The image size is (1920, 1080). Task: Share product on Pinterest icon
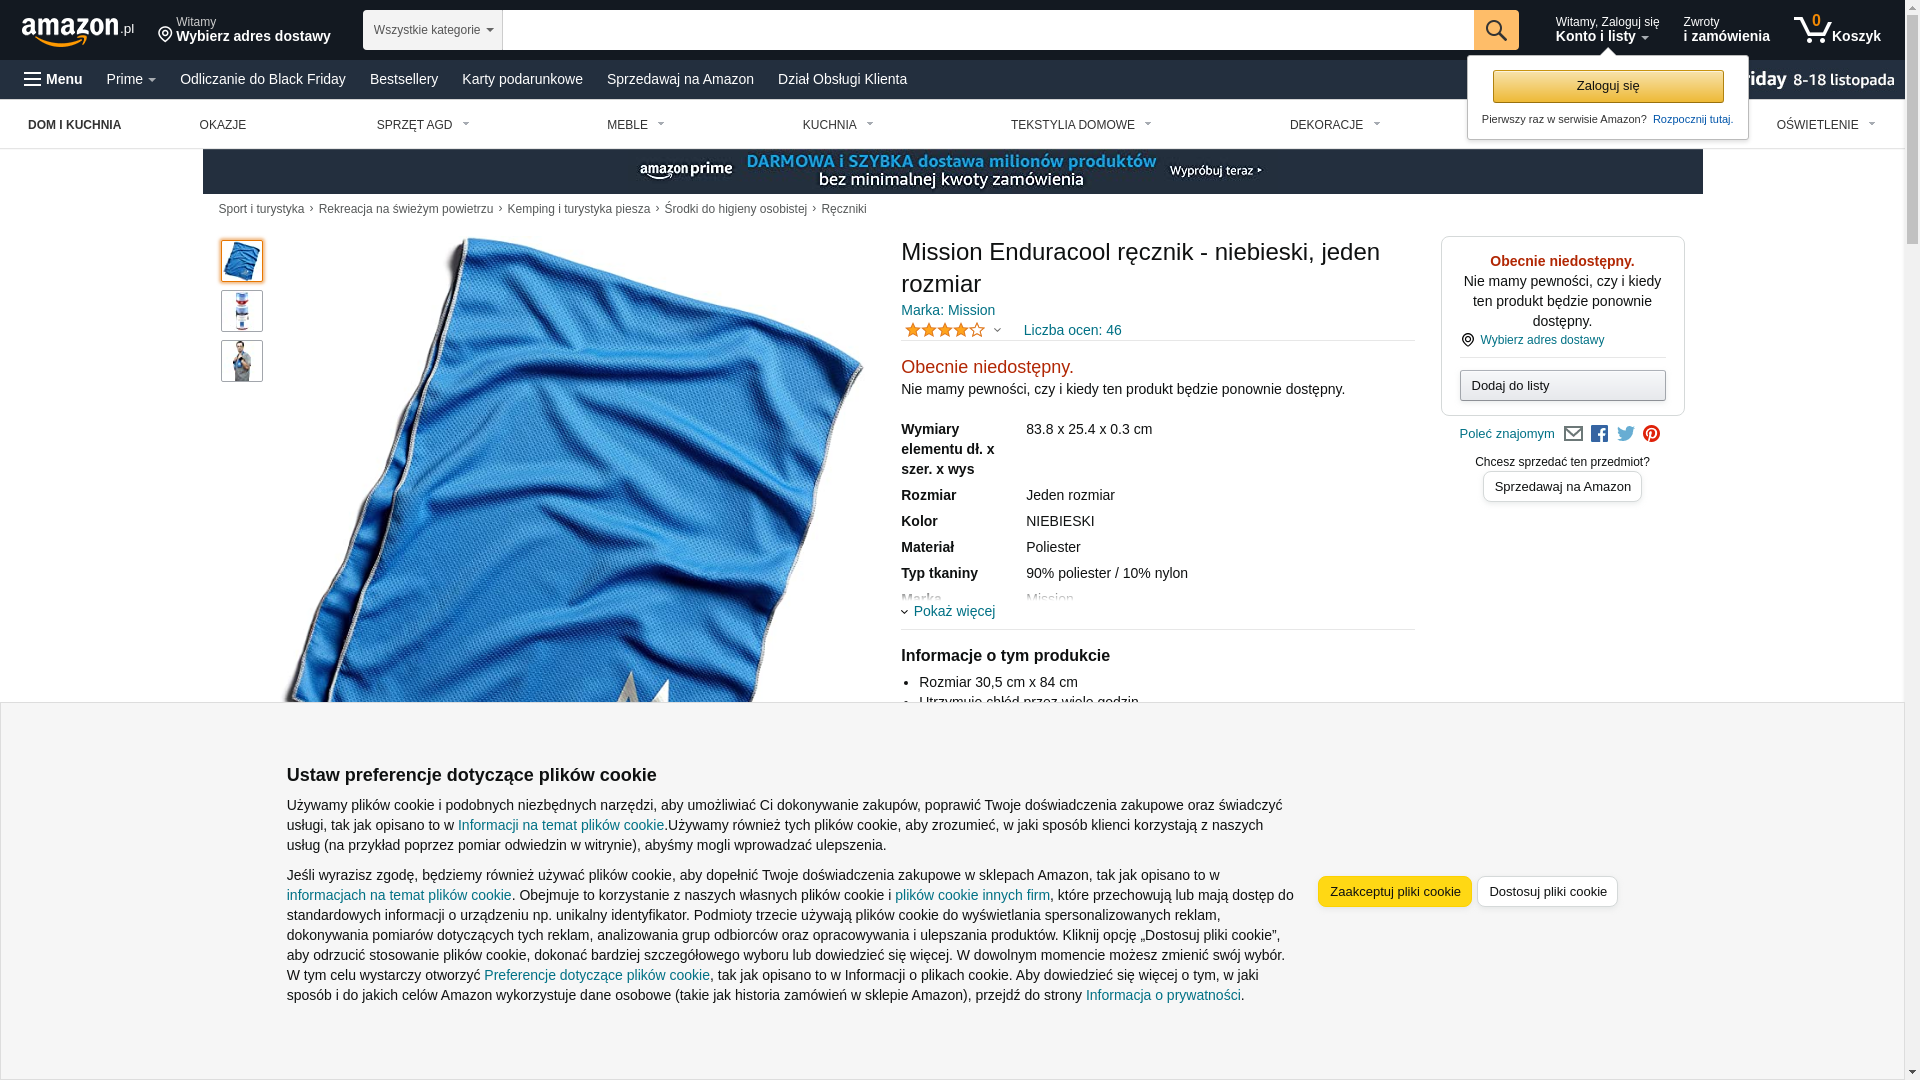tap(1651, 434)
